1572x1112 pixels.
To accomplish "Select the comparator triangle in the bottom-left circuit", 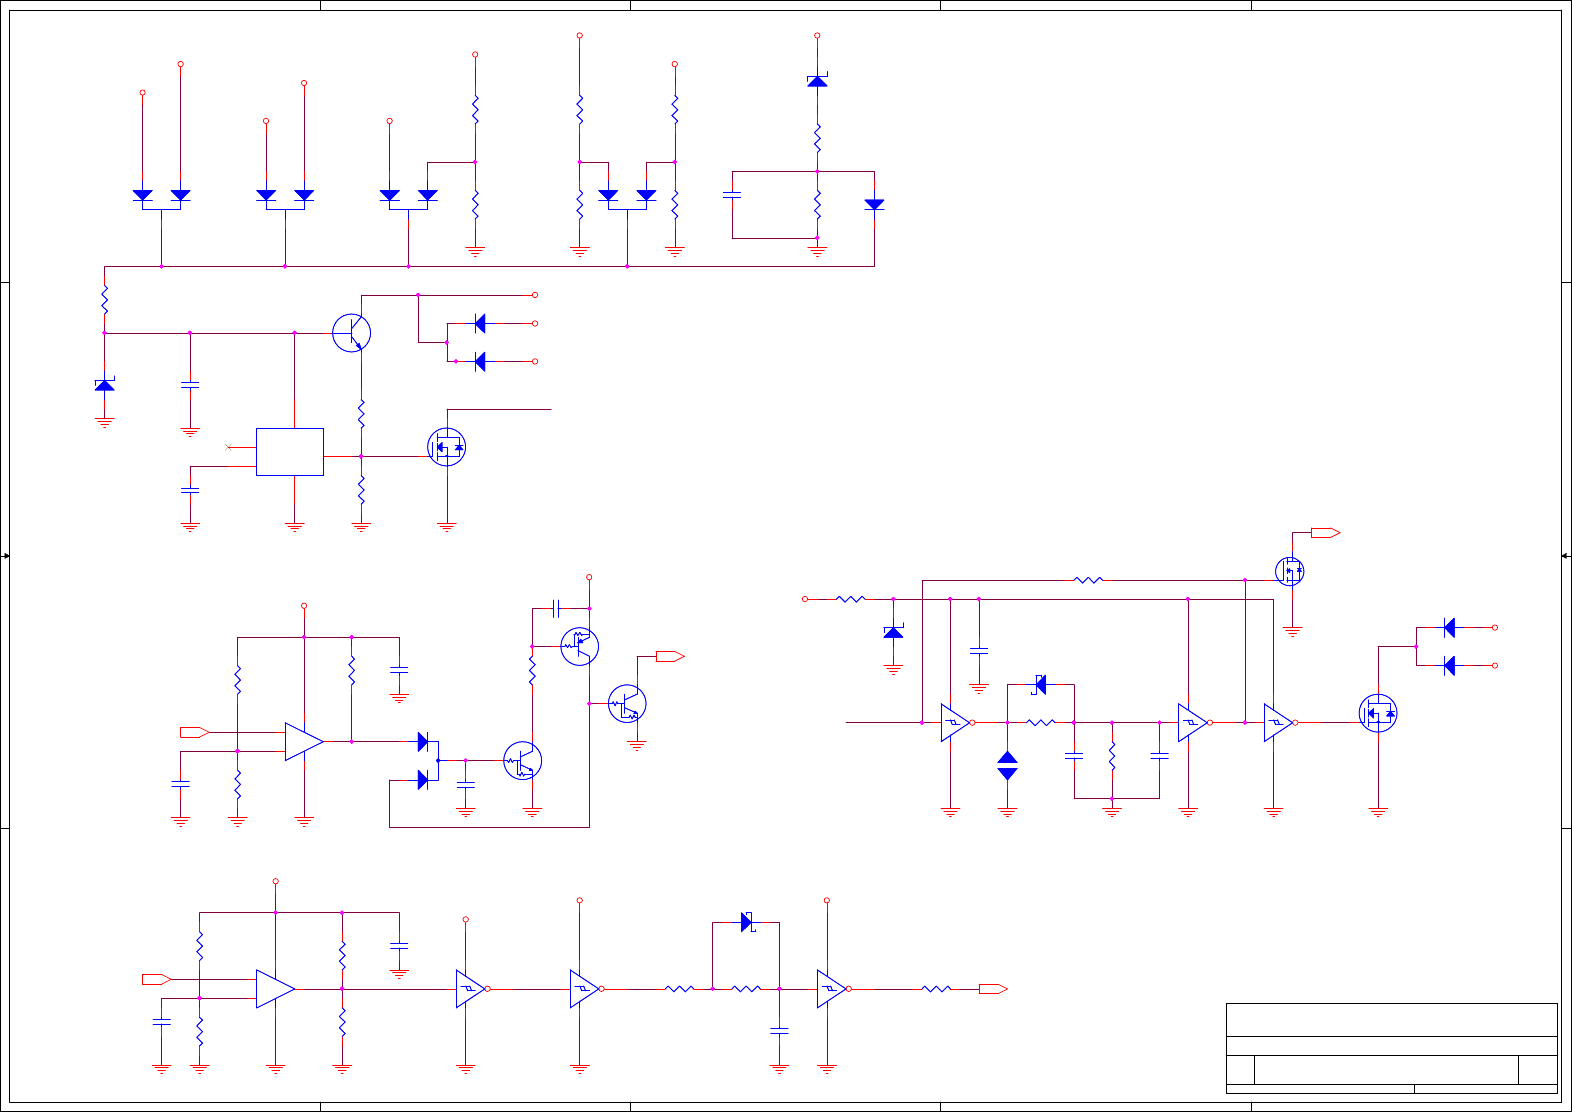I will [x=275, y=989].
